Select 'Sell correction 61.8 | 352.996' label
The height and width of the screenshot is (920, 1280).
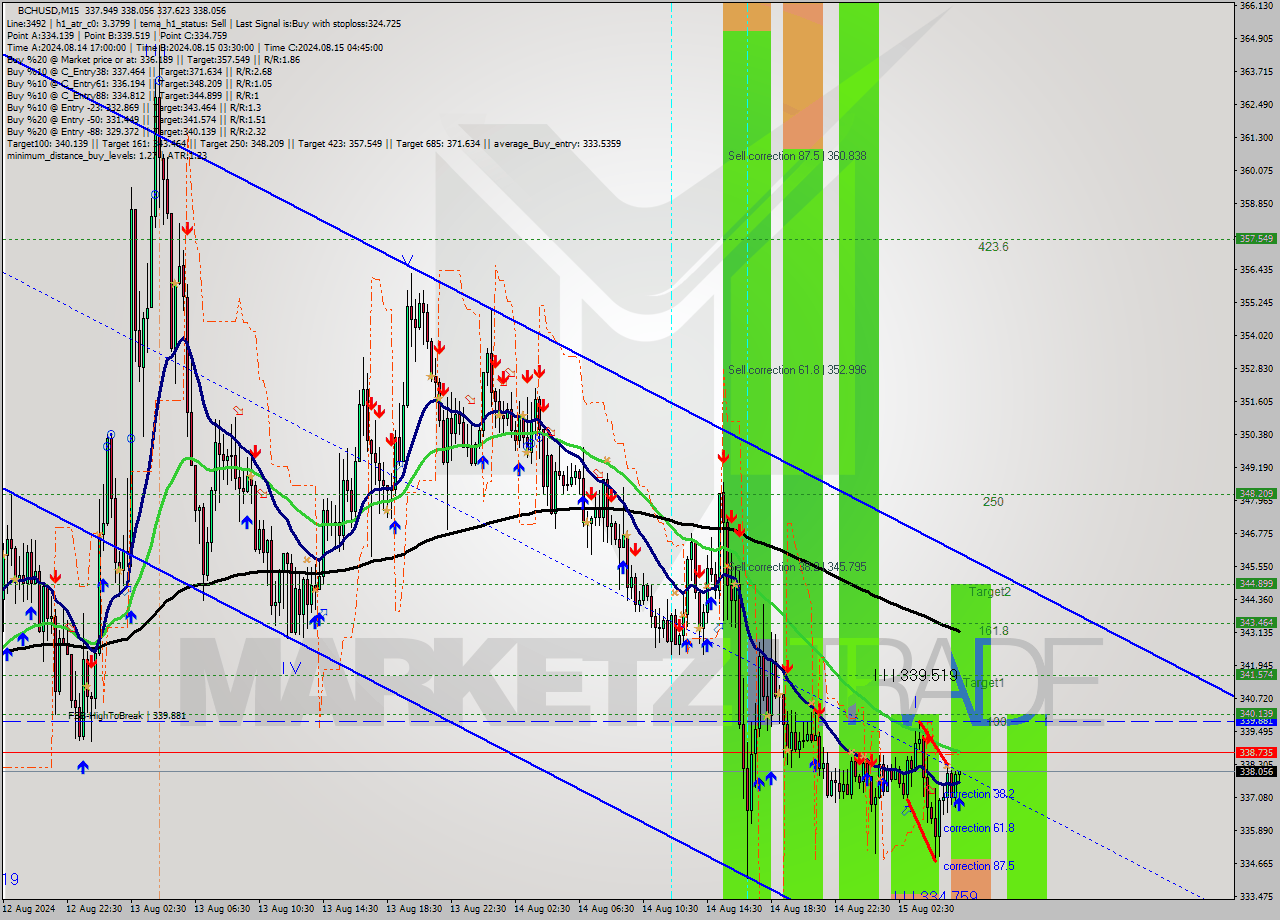click(x=797, y=370)
